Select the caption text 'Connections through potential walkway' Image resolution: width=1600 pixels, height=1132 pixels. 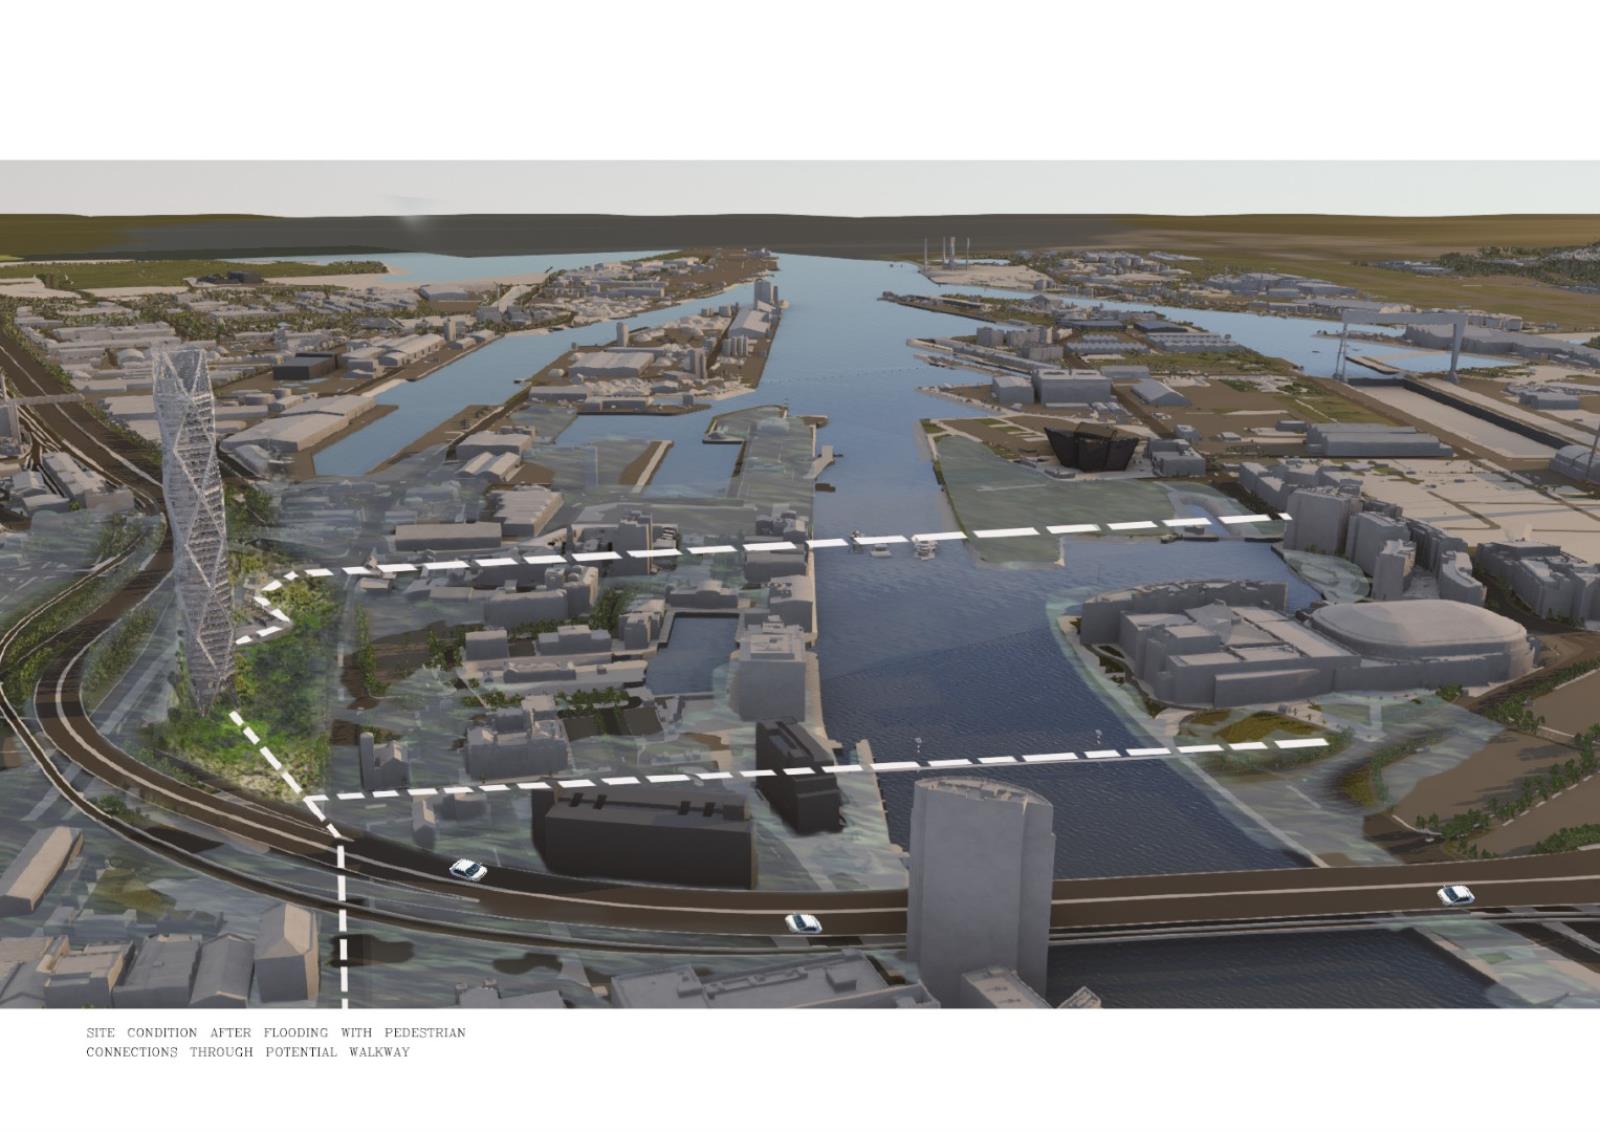[248, 1052]
